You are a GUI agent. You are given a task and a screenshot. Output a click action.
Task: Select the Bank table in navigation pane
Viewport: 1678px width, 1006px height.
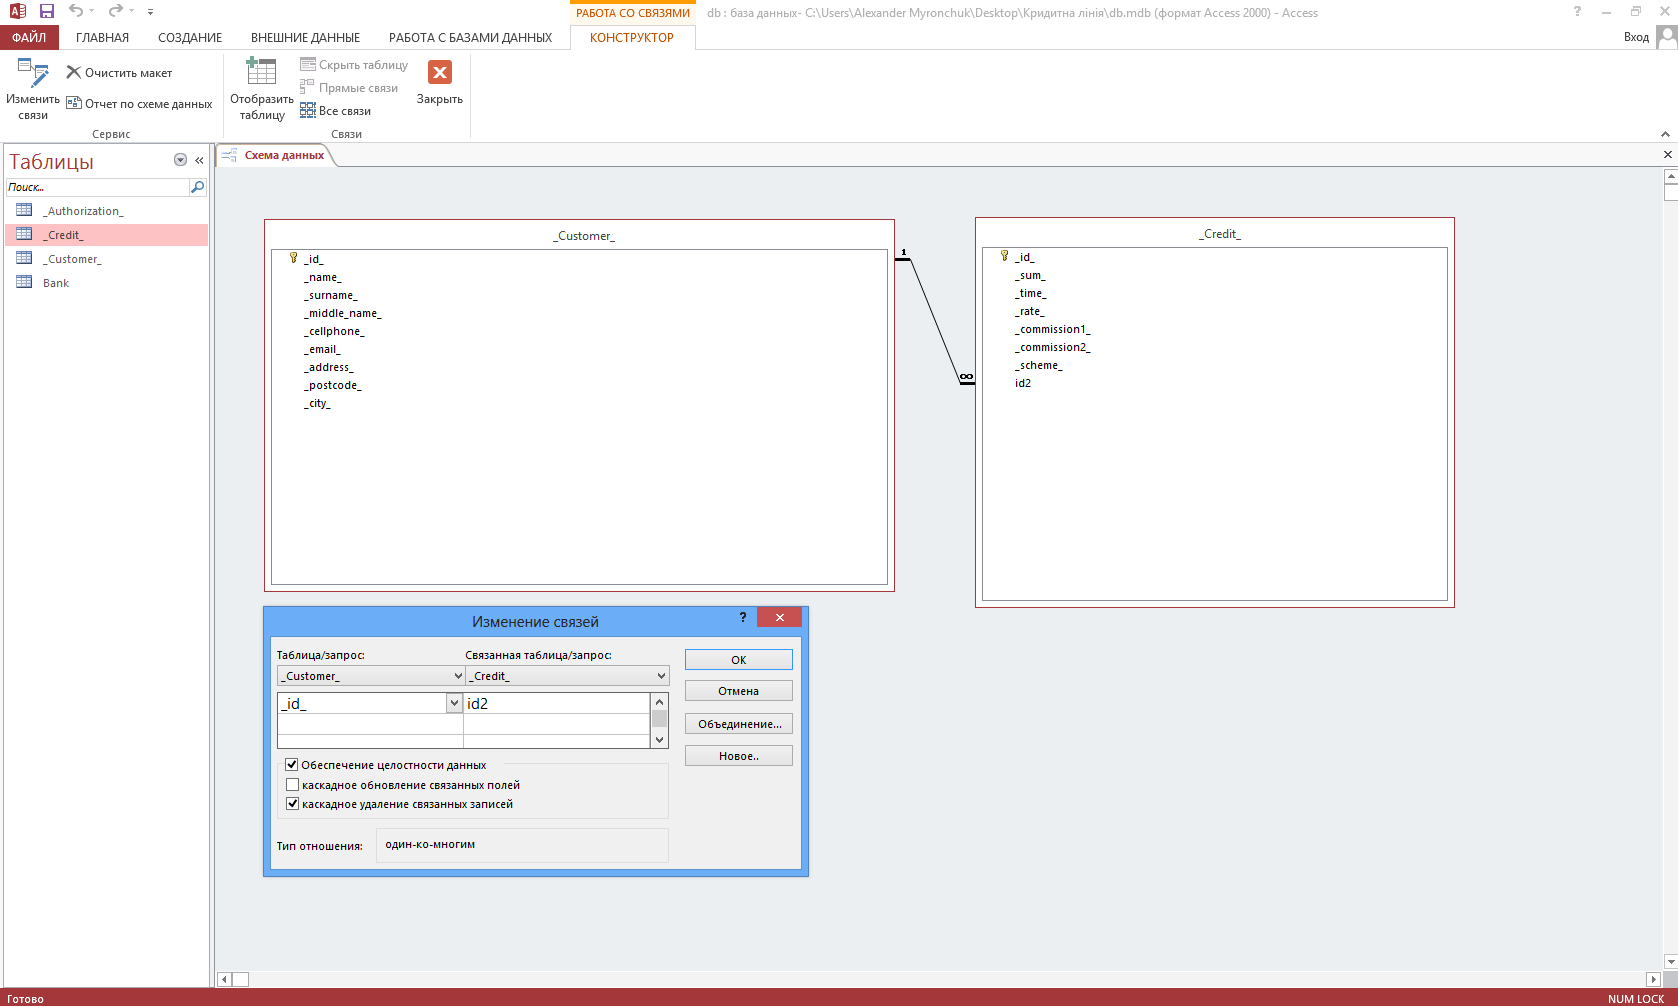point(56,283)
